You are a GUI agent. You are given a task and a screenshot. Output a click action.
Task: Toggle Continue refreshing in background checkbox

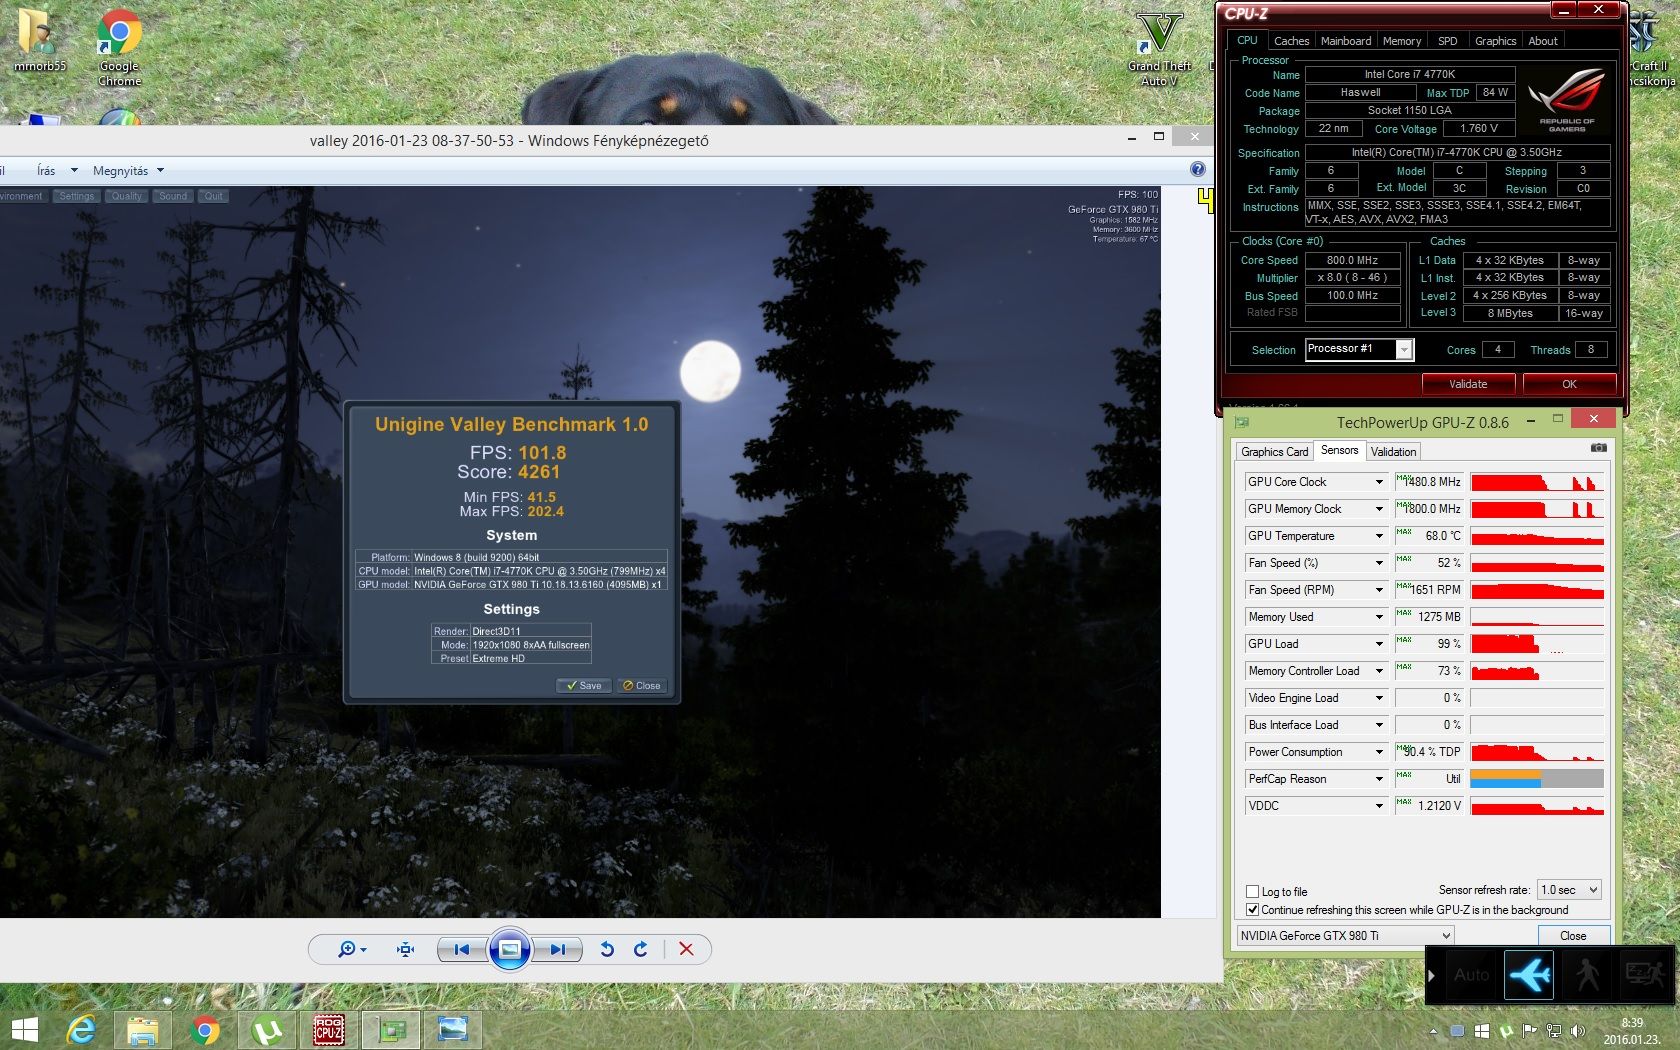pos(1252,909)
